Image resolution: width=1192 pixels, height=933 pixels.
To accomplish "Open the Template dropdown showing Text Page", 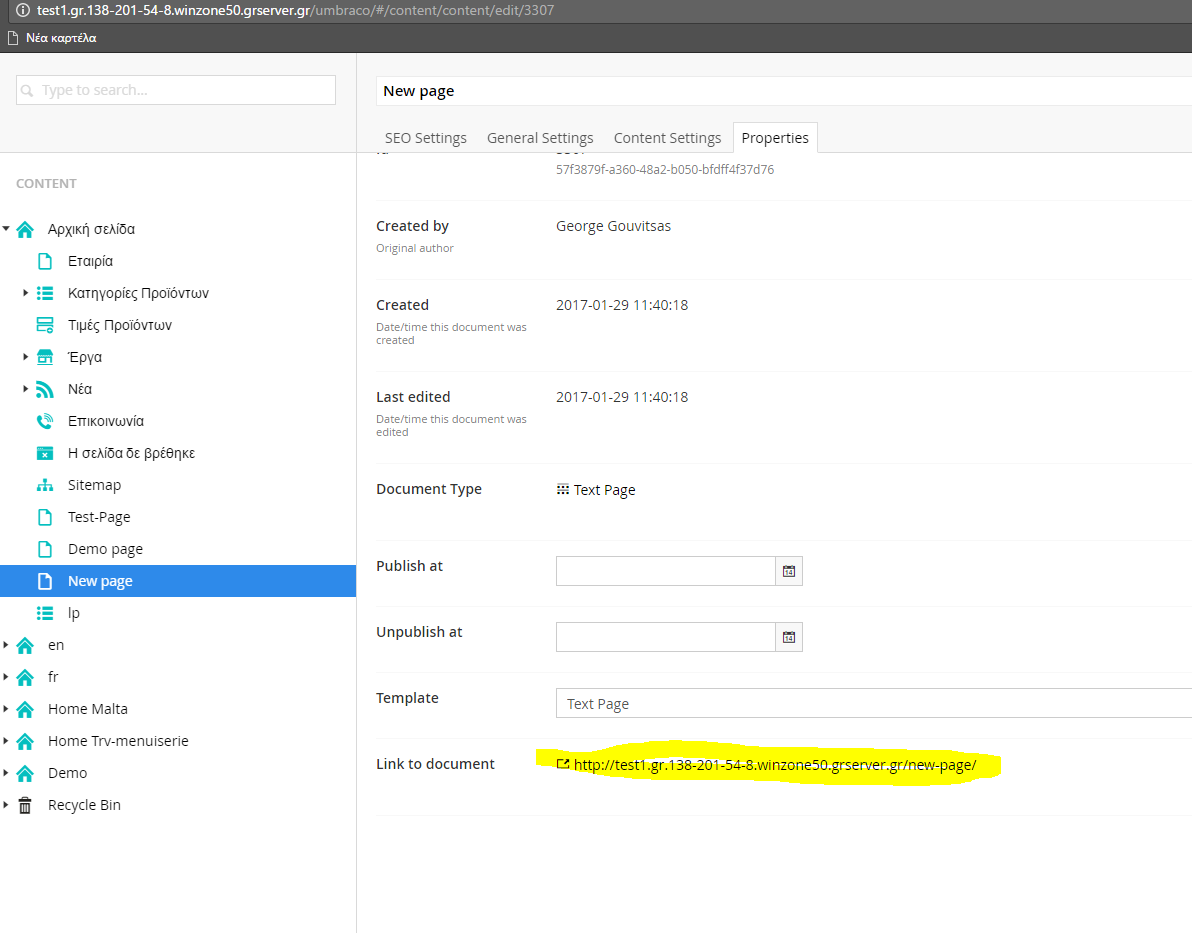I will click(x=872, y=703).
